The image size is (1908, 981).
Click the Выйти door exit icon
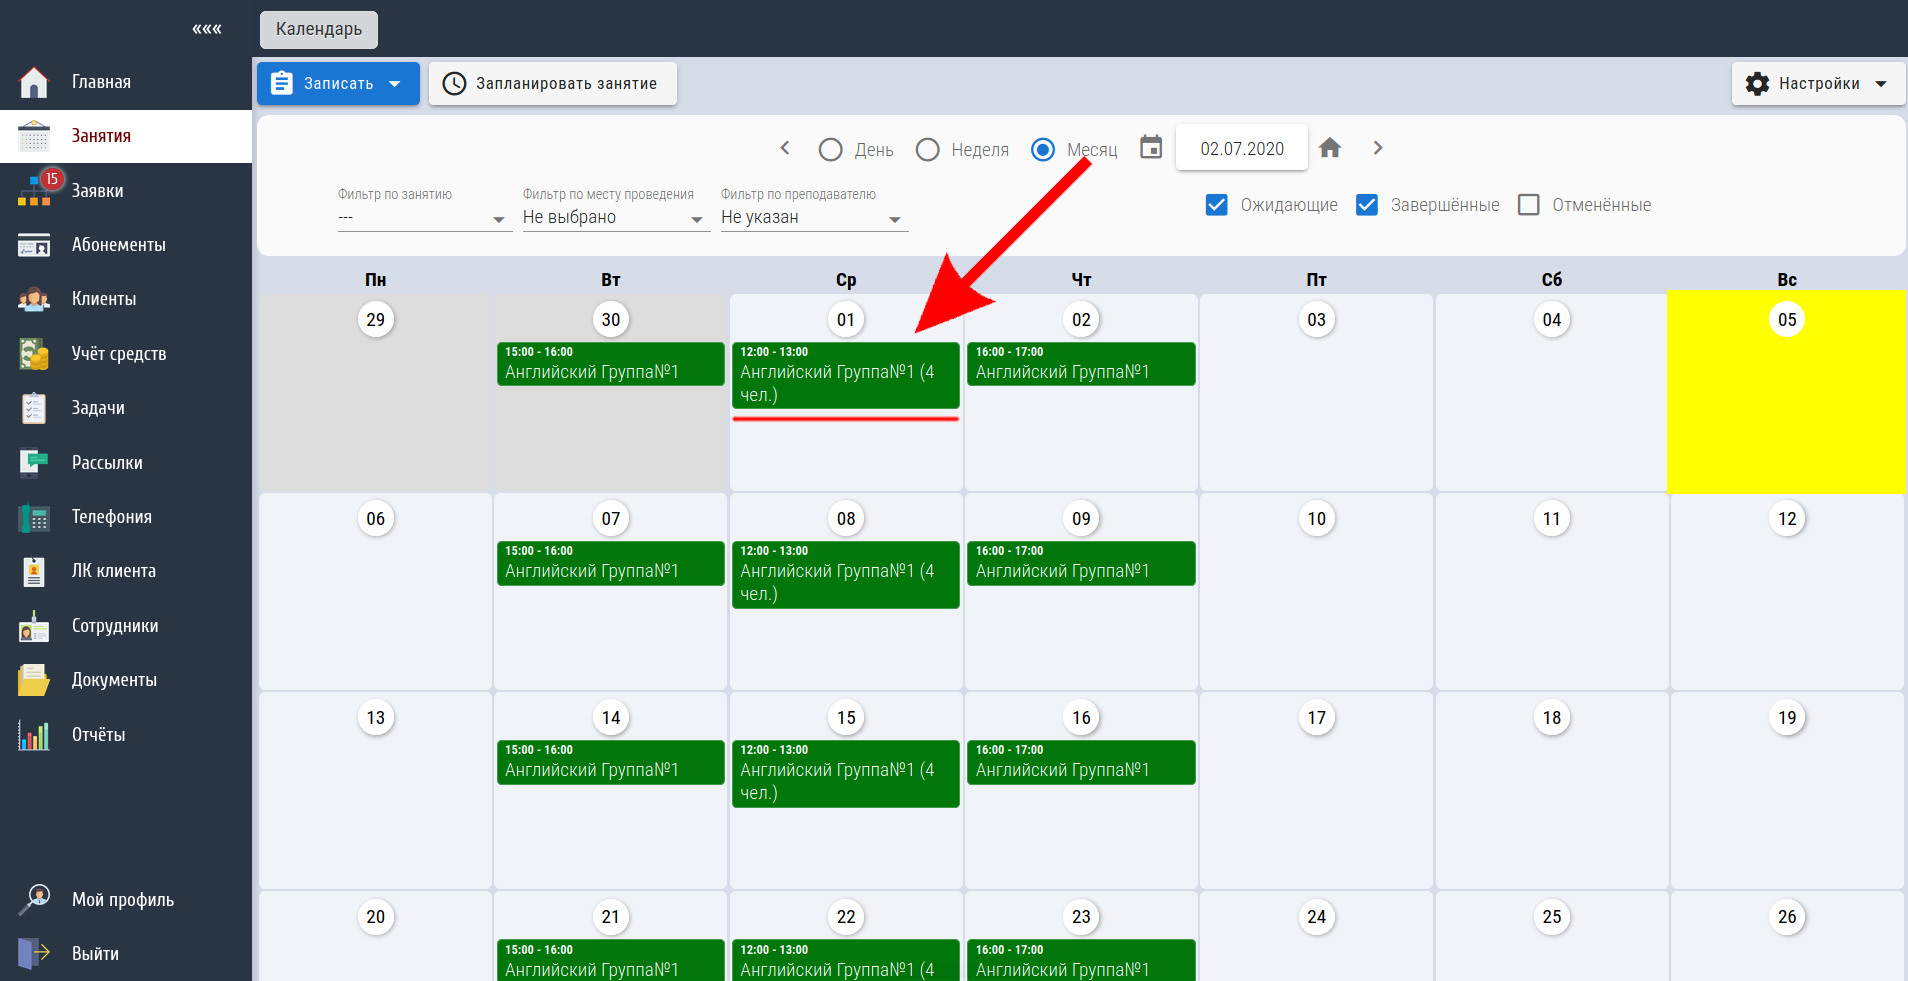[x=34, y=954]
